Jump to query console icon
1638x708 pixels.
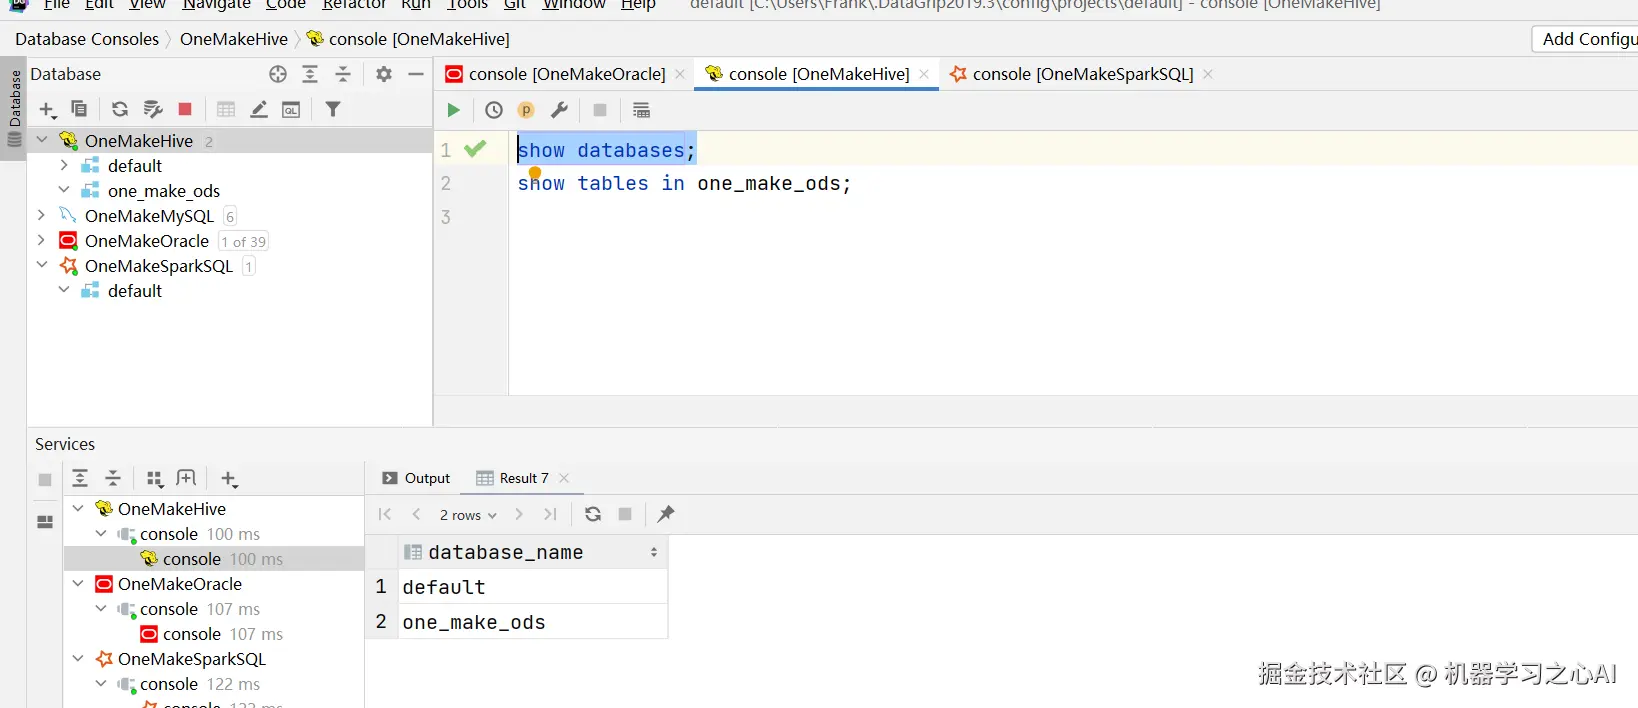pyautogui.click(x=291, y=109)
